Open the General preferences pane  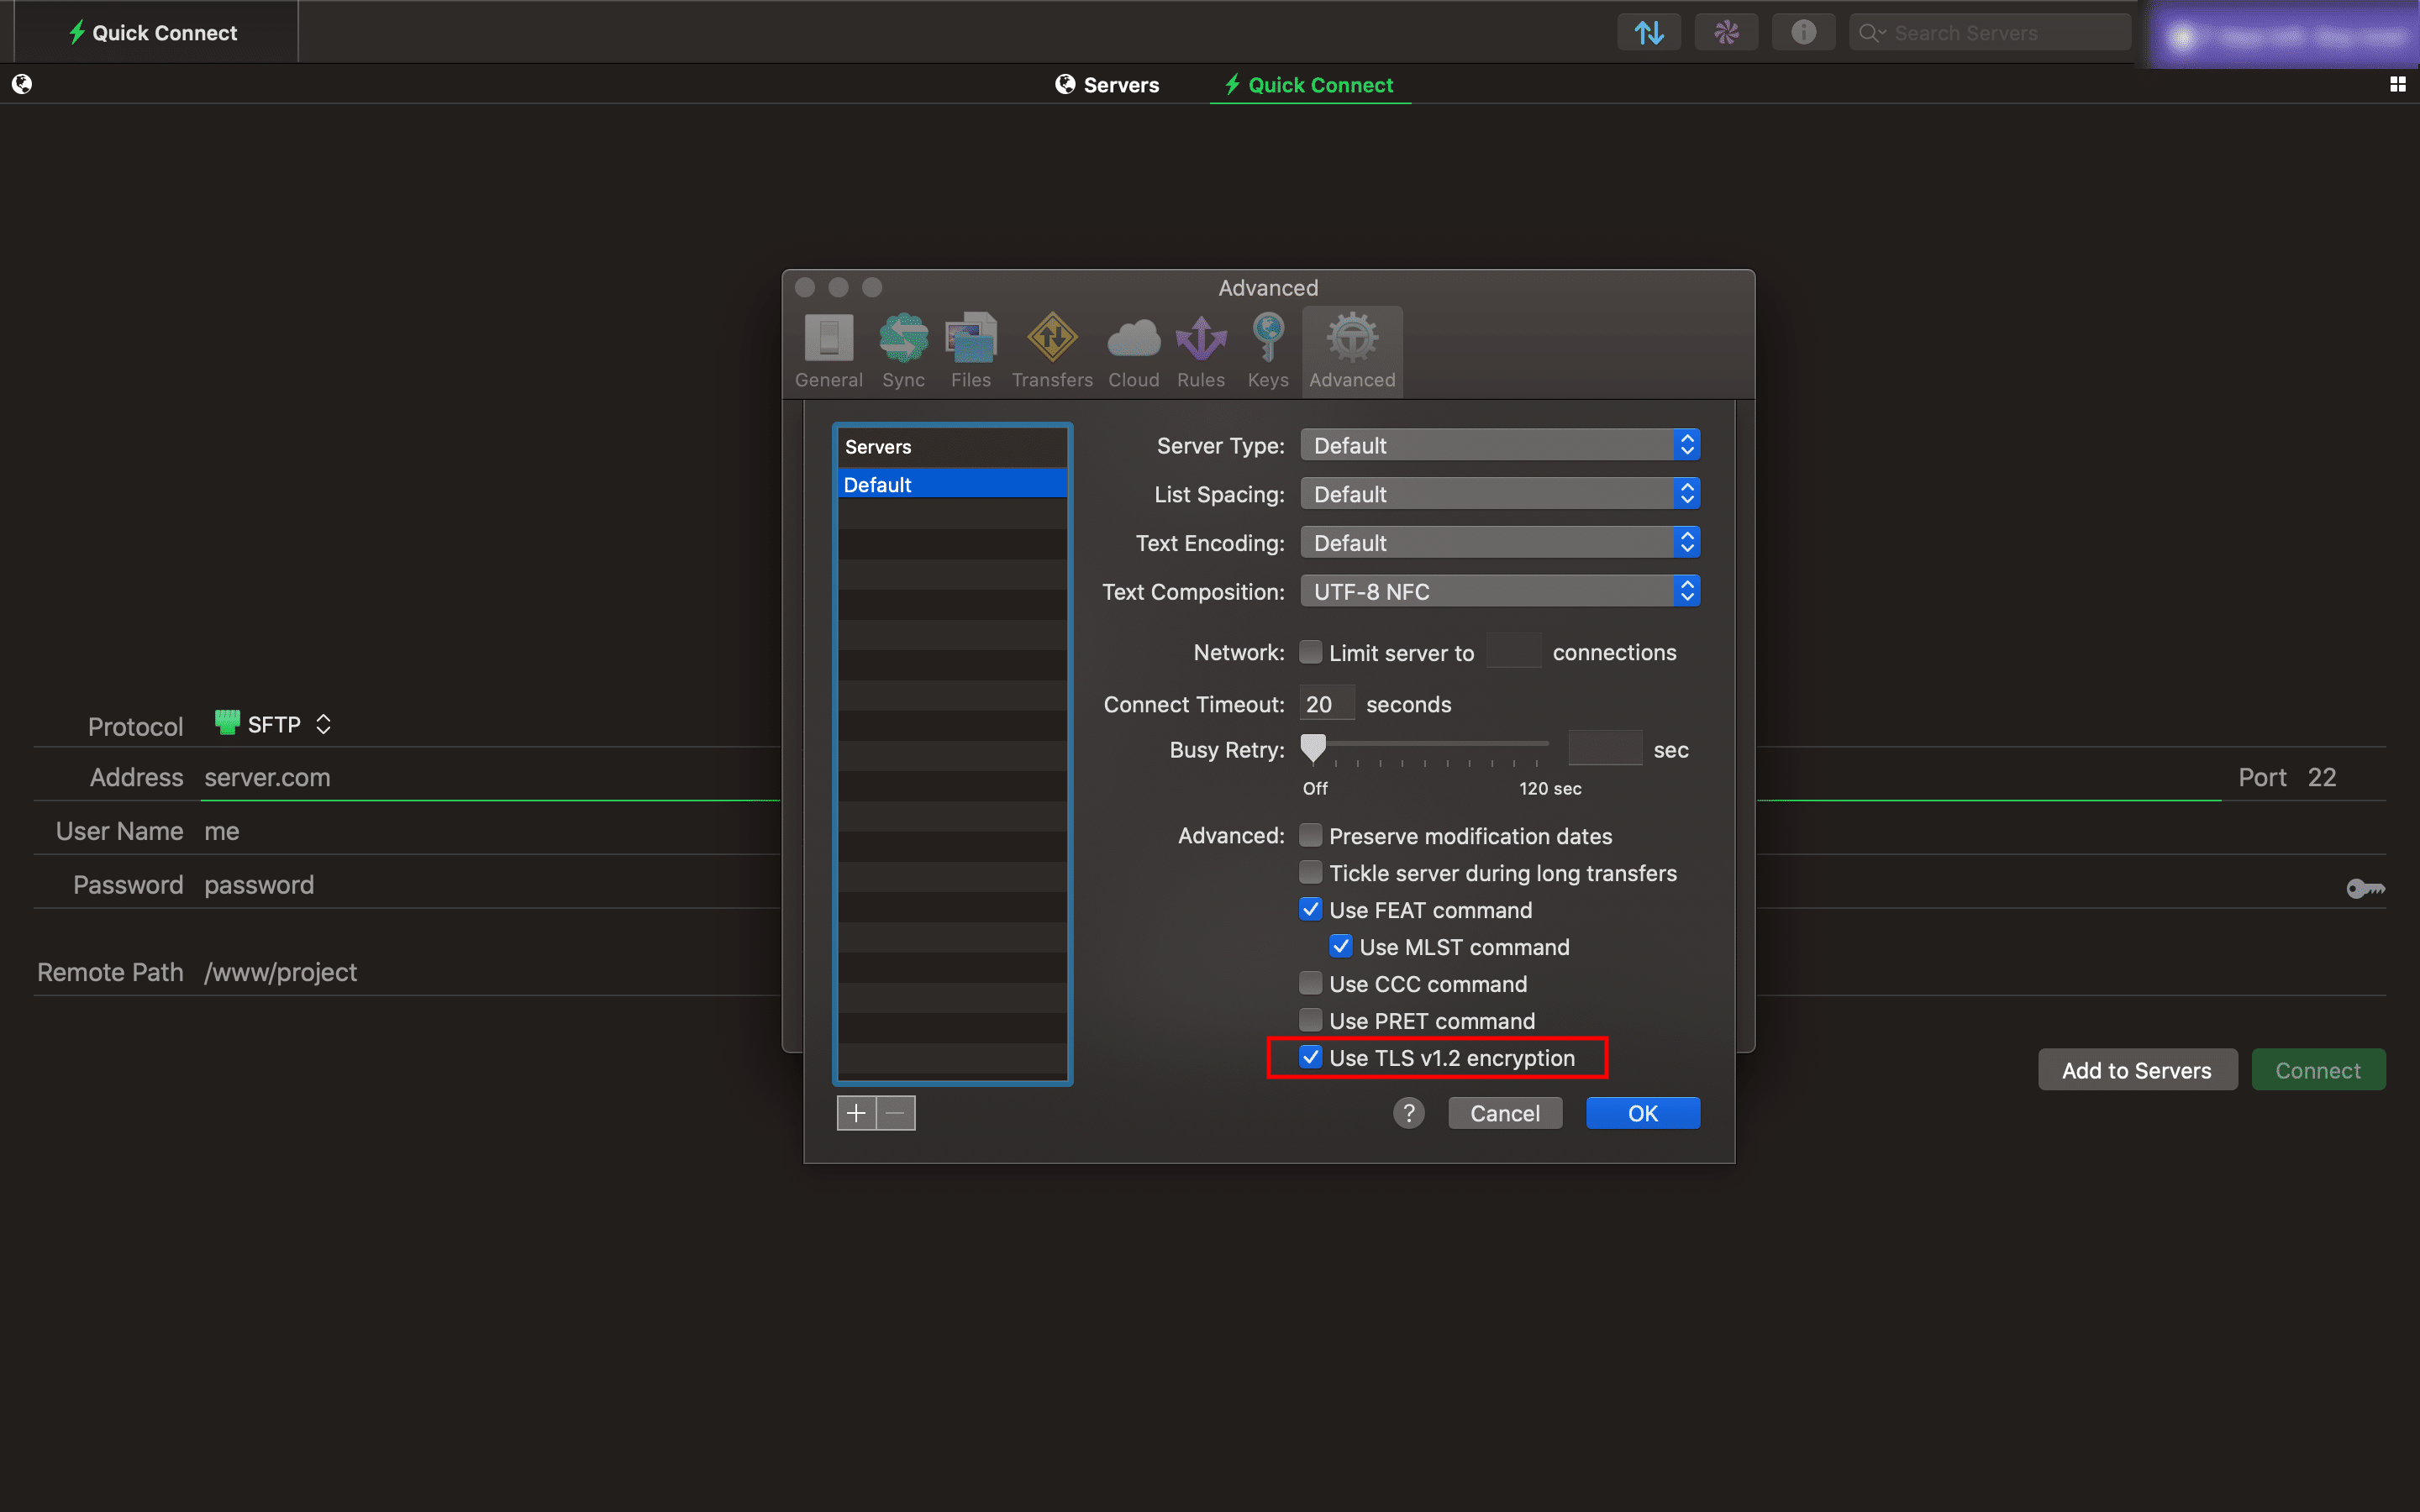(x=828, y=351)
